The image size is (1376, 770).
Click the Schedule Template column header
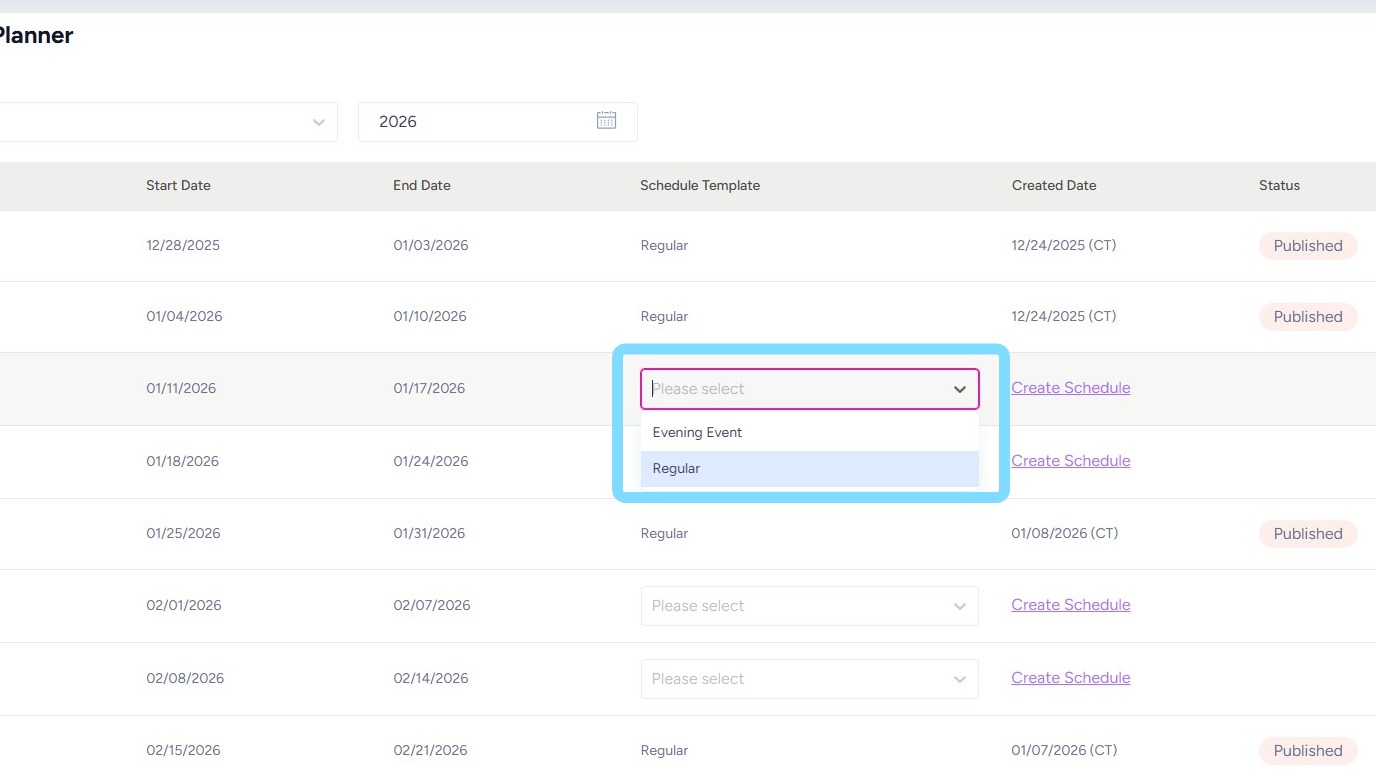pyautogui.click(x=700, y=186)
